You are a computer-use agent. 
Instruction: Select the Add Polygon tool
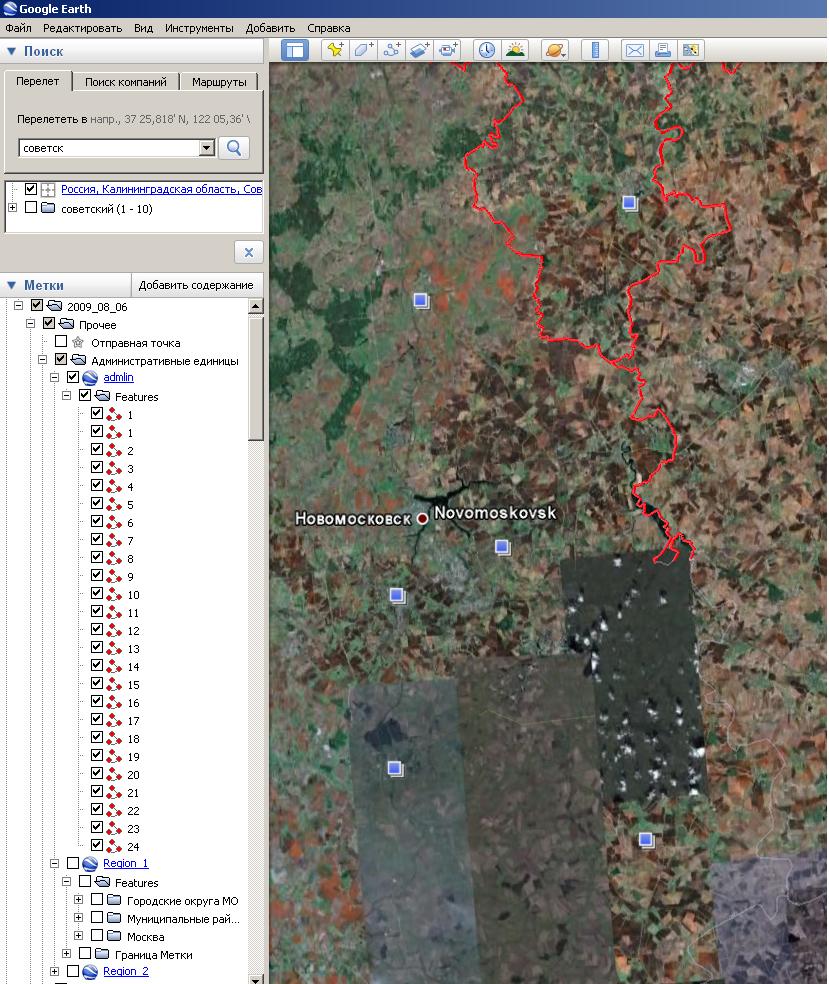point(364,50)
